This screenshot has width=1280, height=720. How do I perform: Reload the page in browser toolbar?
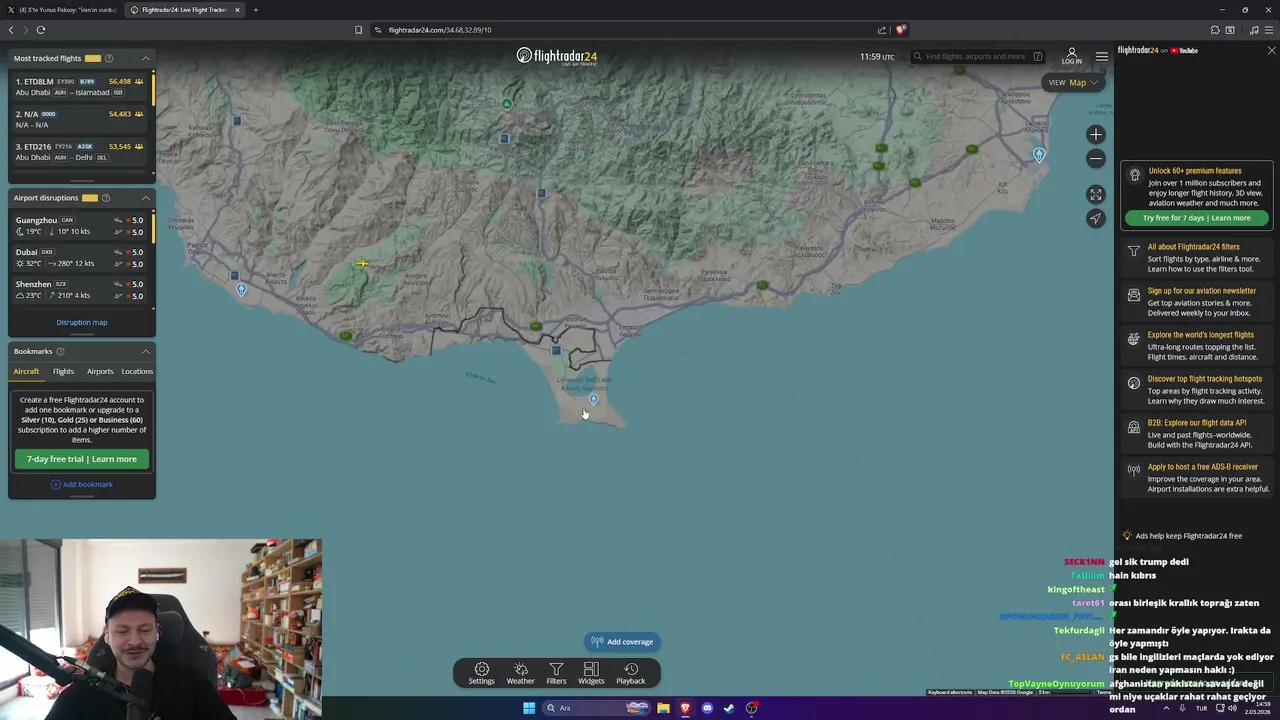tap(41, 30)
